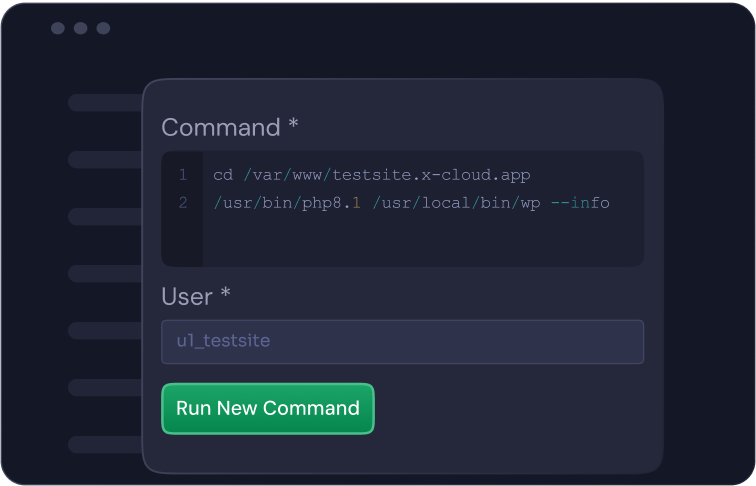Screen dimensions: 756x486
Task: Click the --info flag in the command
Action: (580, 203)
